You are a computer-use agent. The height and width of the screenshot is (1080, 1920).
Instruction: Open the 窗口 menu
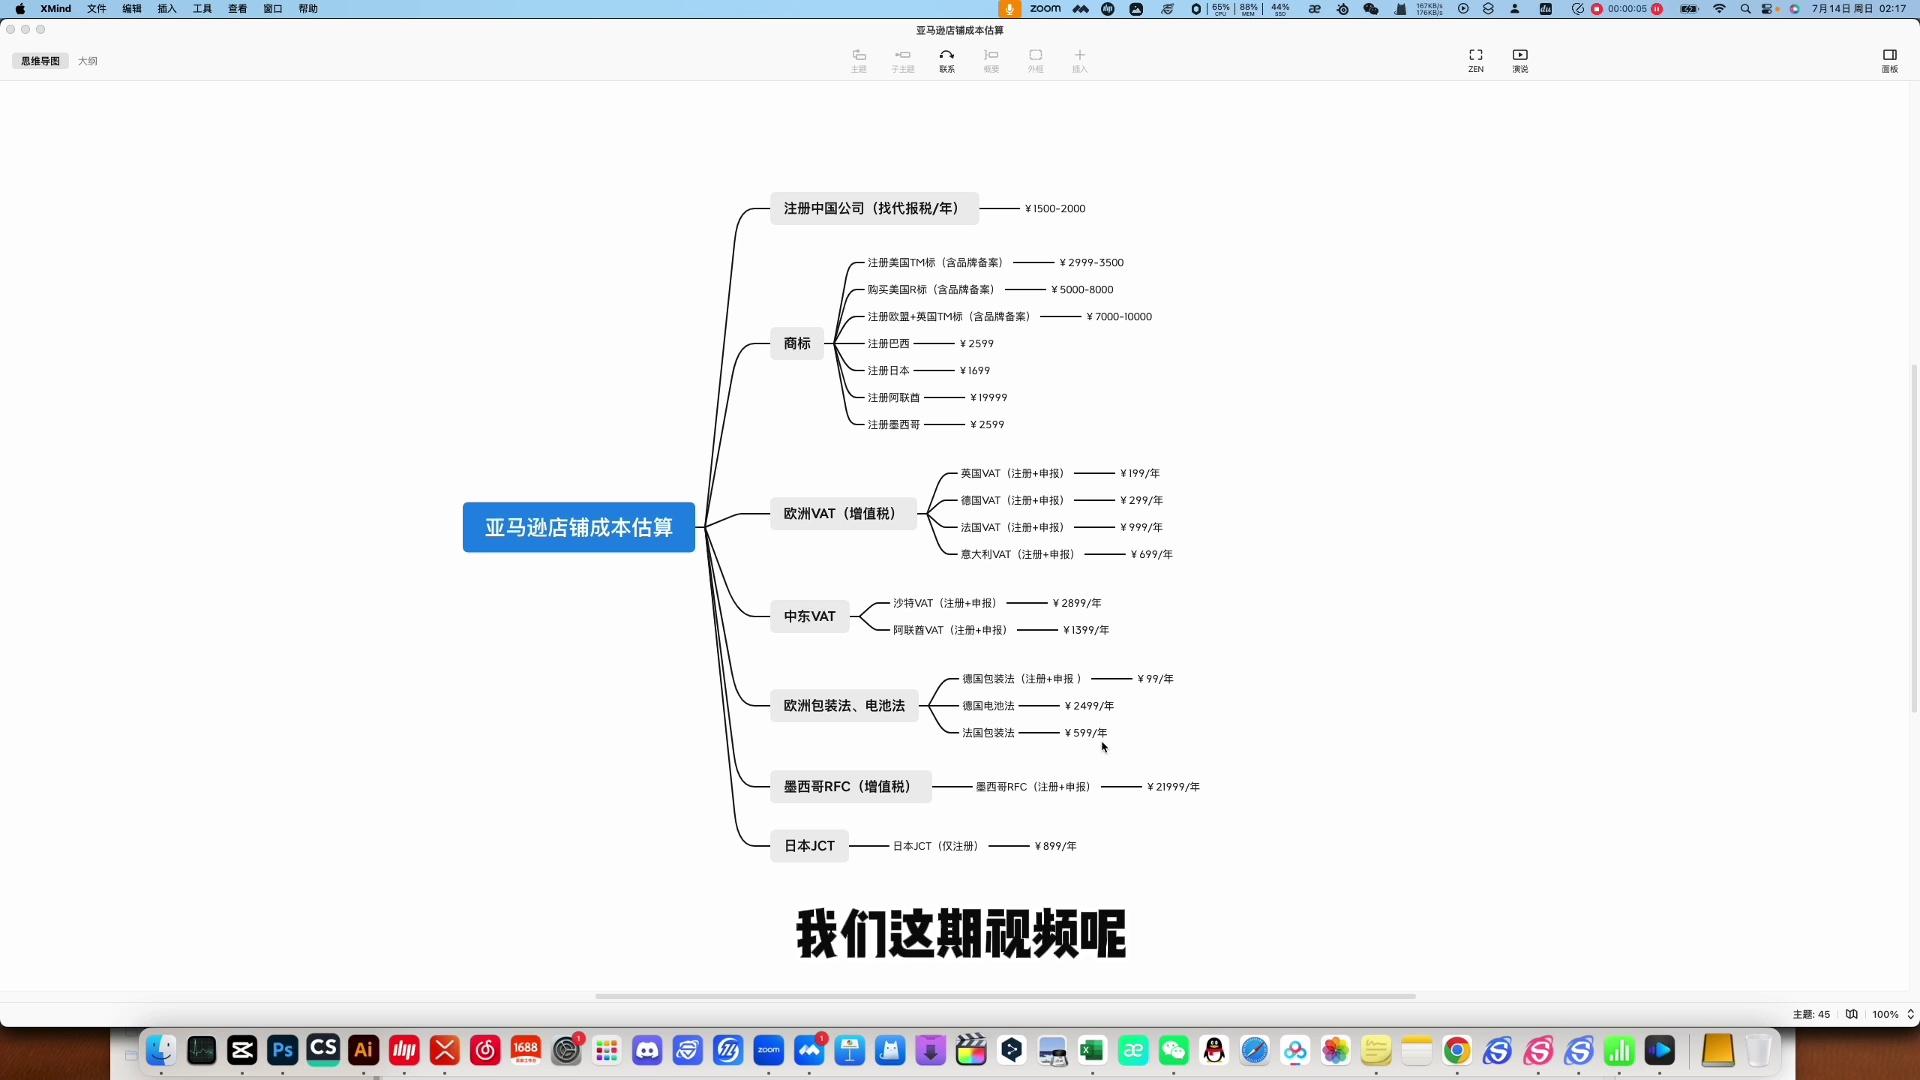click(272, 9)
